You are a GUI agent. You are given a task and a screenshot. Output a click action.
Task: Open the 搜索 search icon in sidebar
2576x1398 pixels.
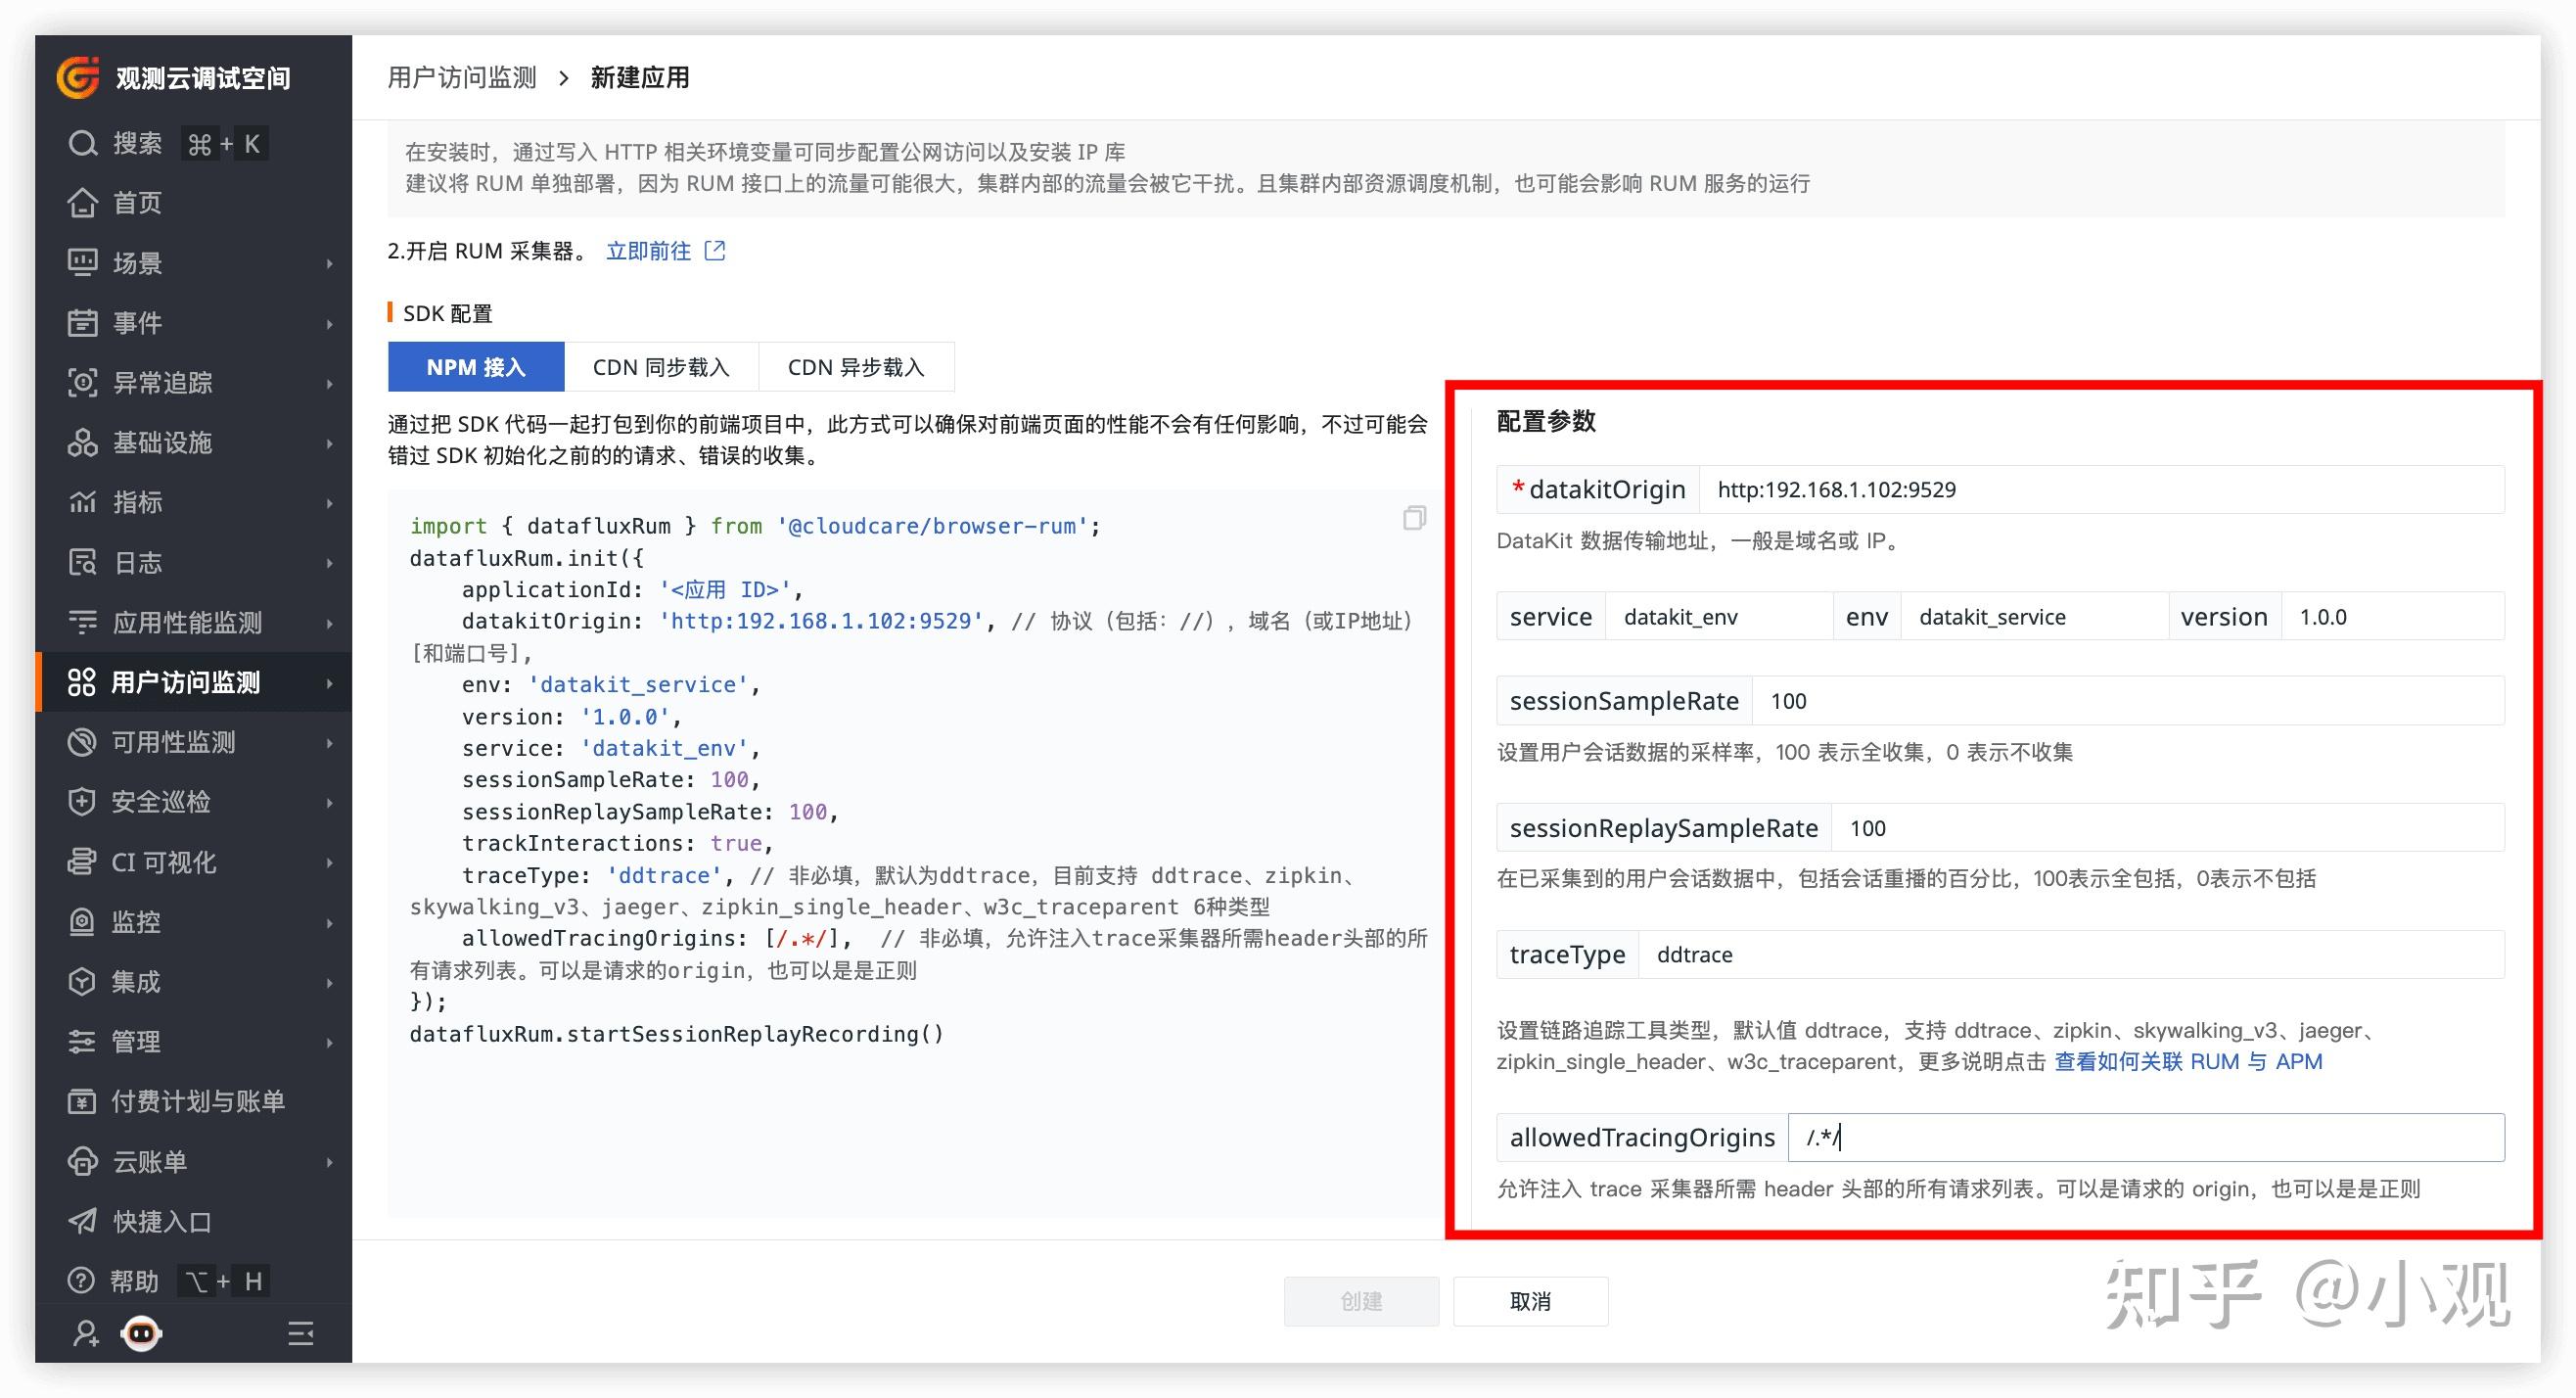click(x=82, y=143)
